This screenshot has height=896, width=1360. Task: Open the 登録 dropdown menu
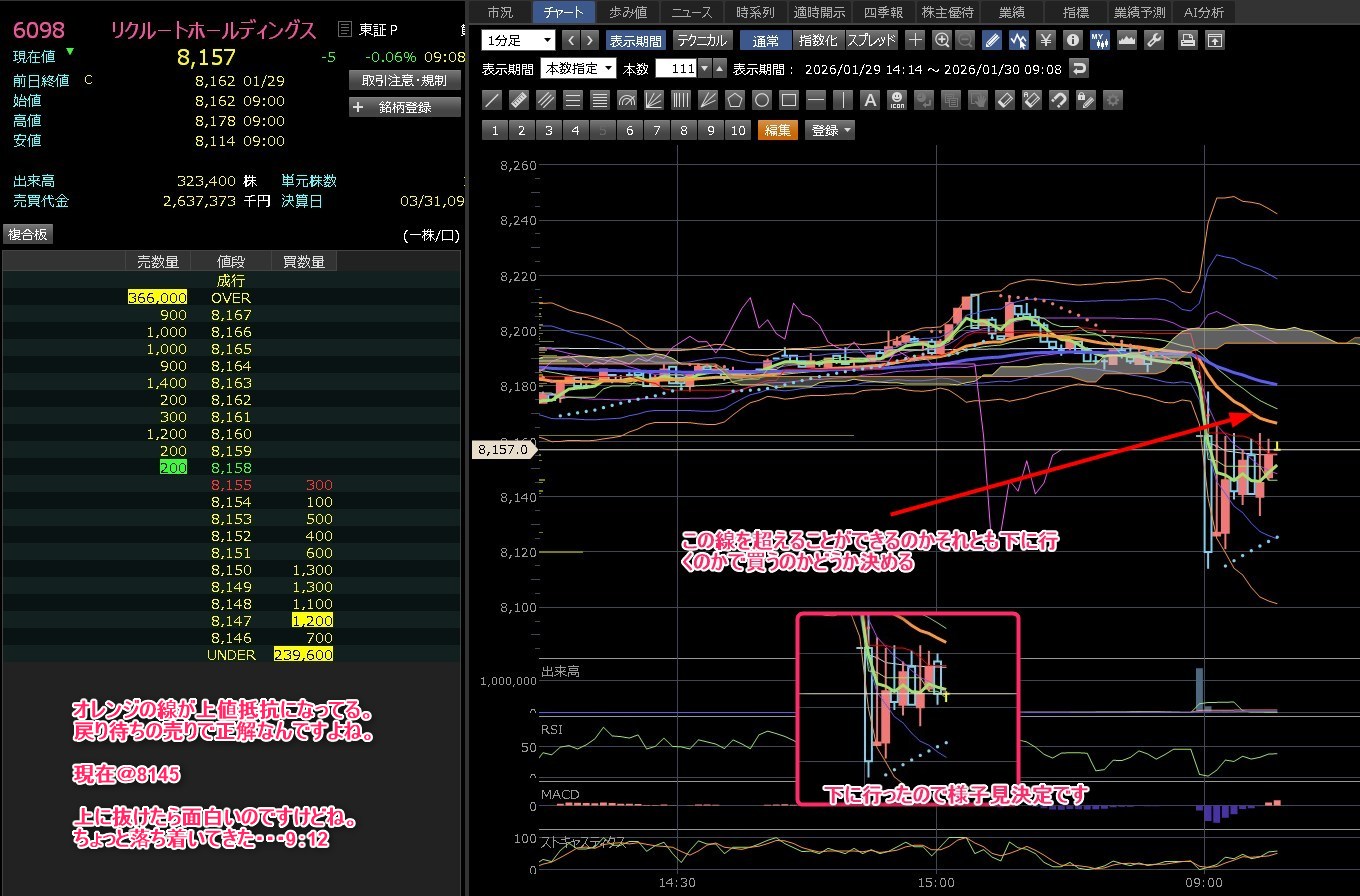(x=831, y=130)
